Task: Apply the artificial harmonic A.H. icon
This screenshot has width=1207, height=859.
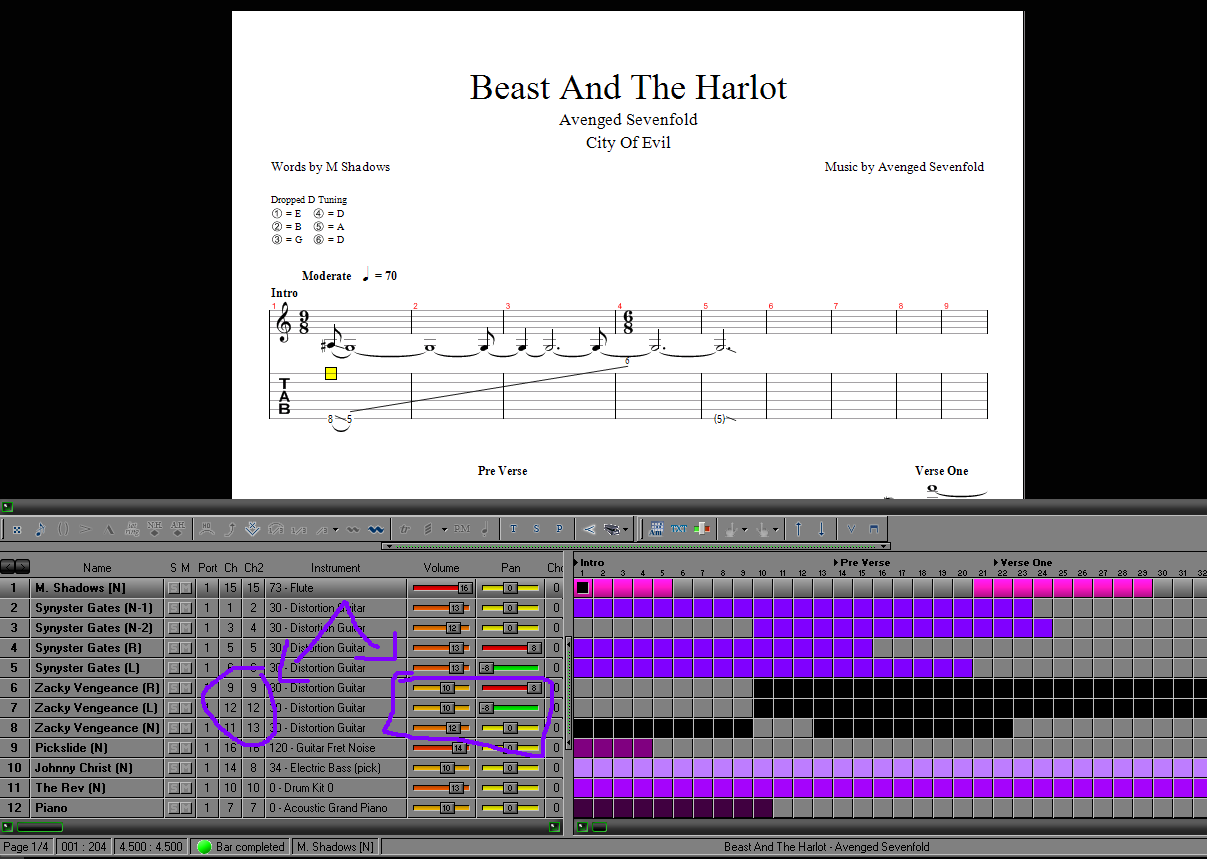Action: (x=178, y=529)
